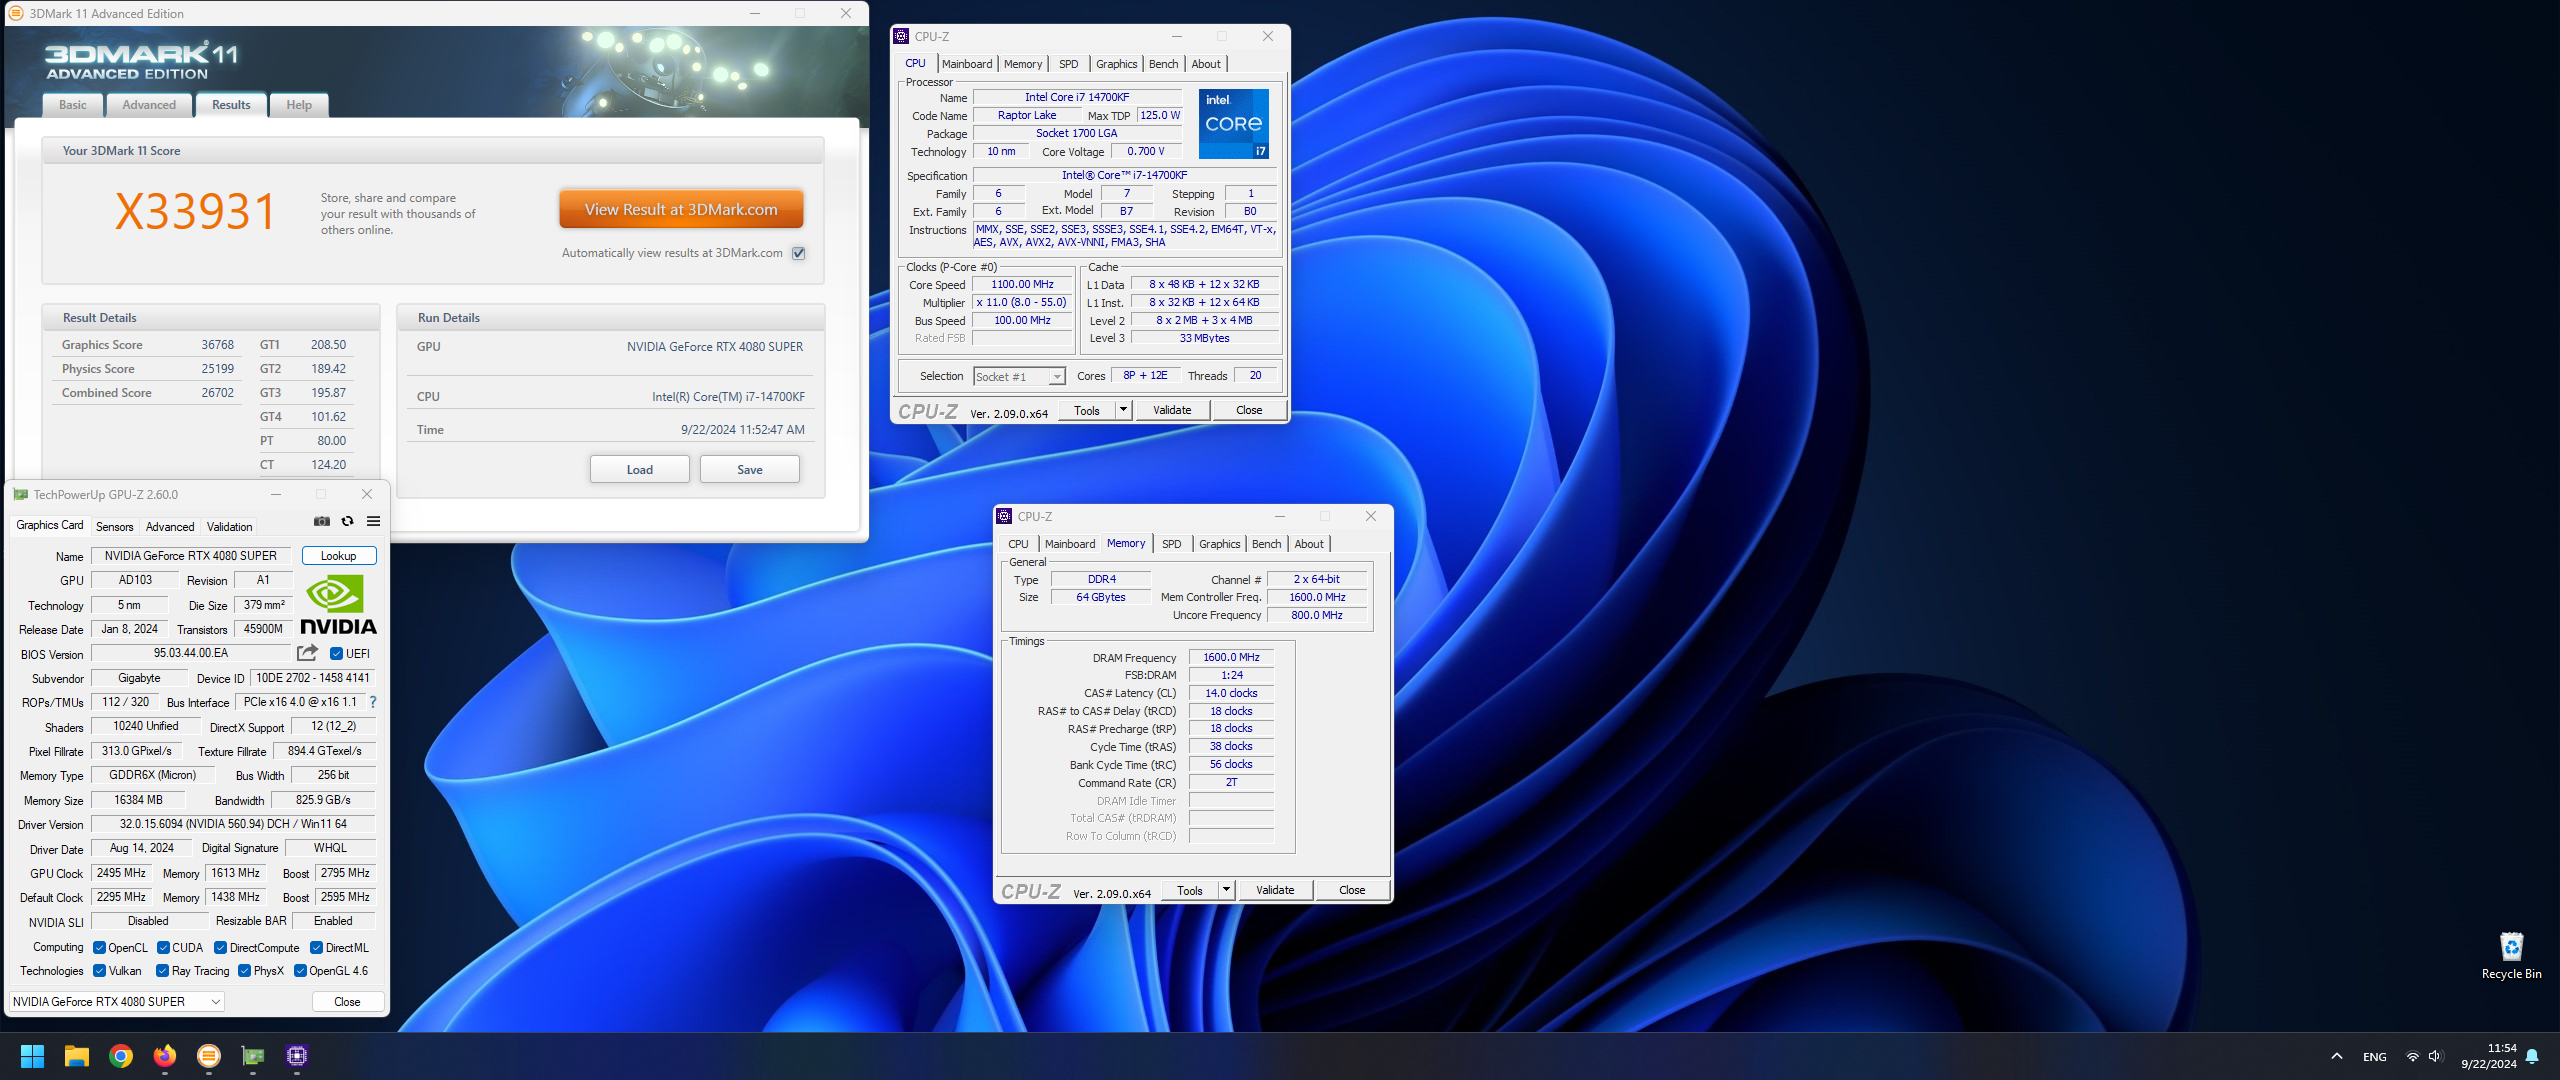Image resolution: width=2560 pixels, height=1080 pixels.
Task: Click the Graphics Score value 36768
Action: pos(217,345)
